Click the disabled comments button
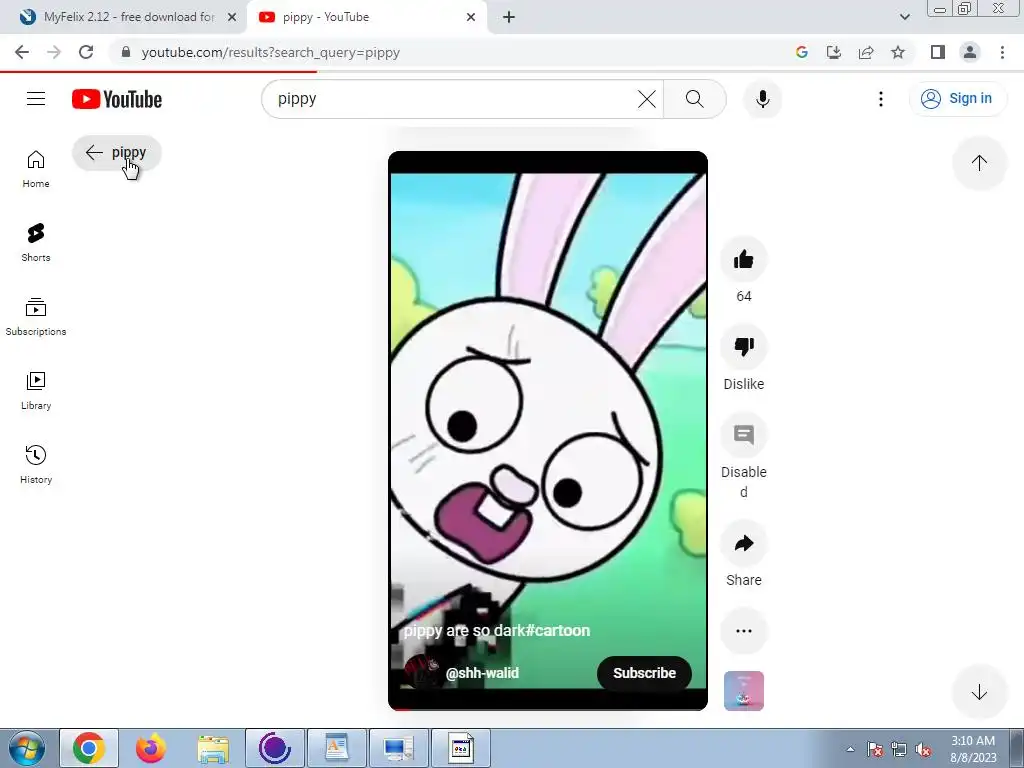Screen dimensions: 1024x768 (x=743, y=435)
